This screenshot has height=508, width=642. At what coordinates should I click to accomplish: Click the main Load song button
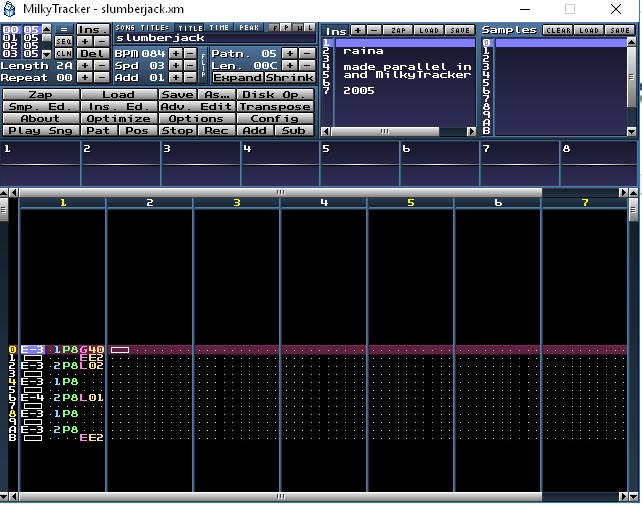pos(118,95)
